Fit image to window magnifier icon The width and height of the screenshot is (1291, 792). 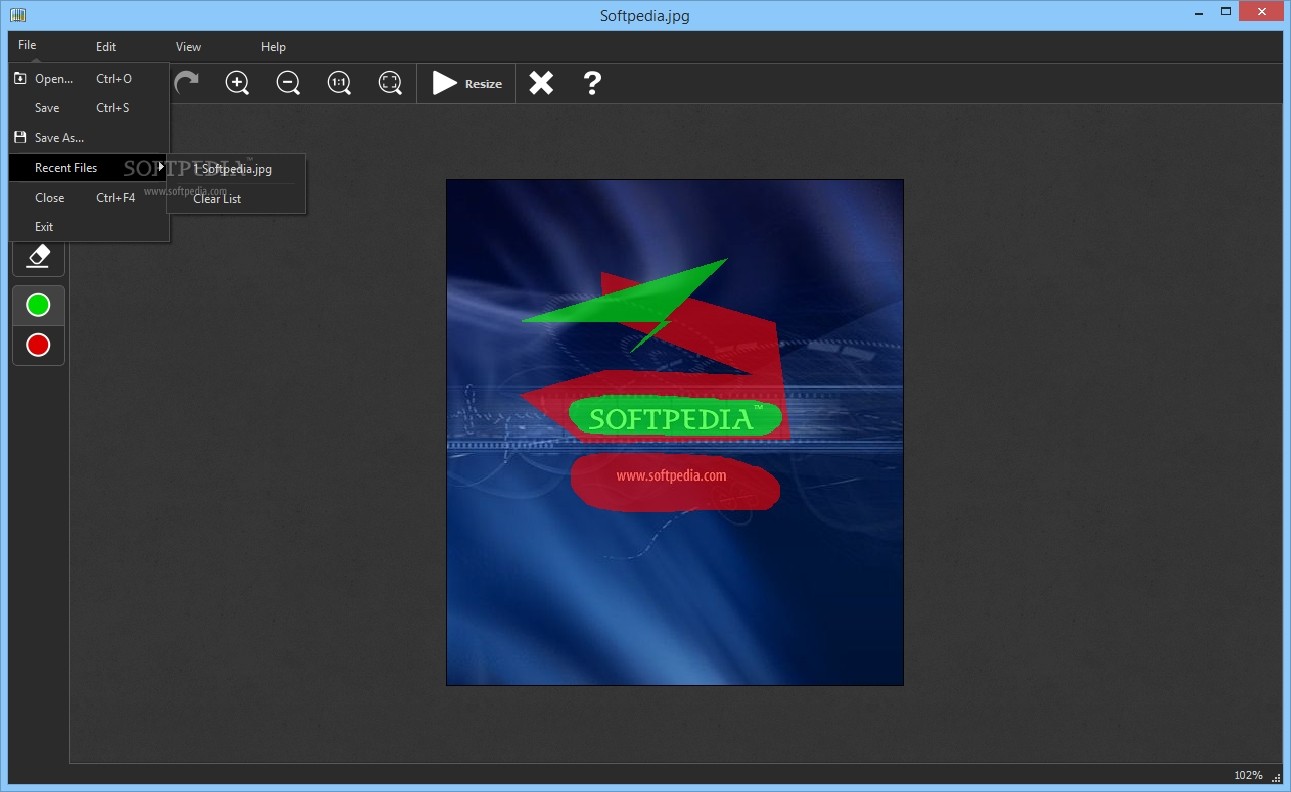pos(391,83)
